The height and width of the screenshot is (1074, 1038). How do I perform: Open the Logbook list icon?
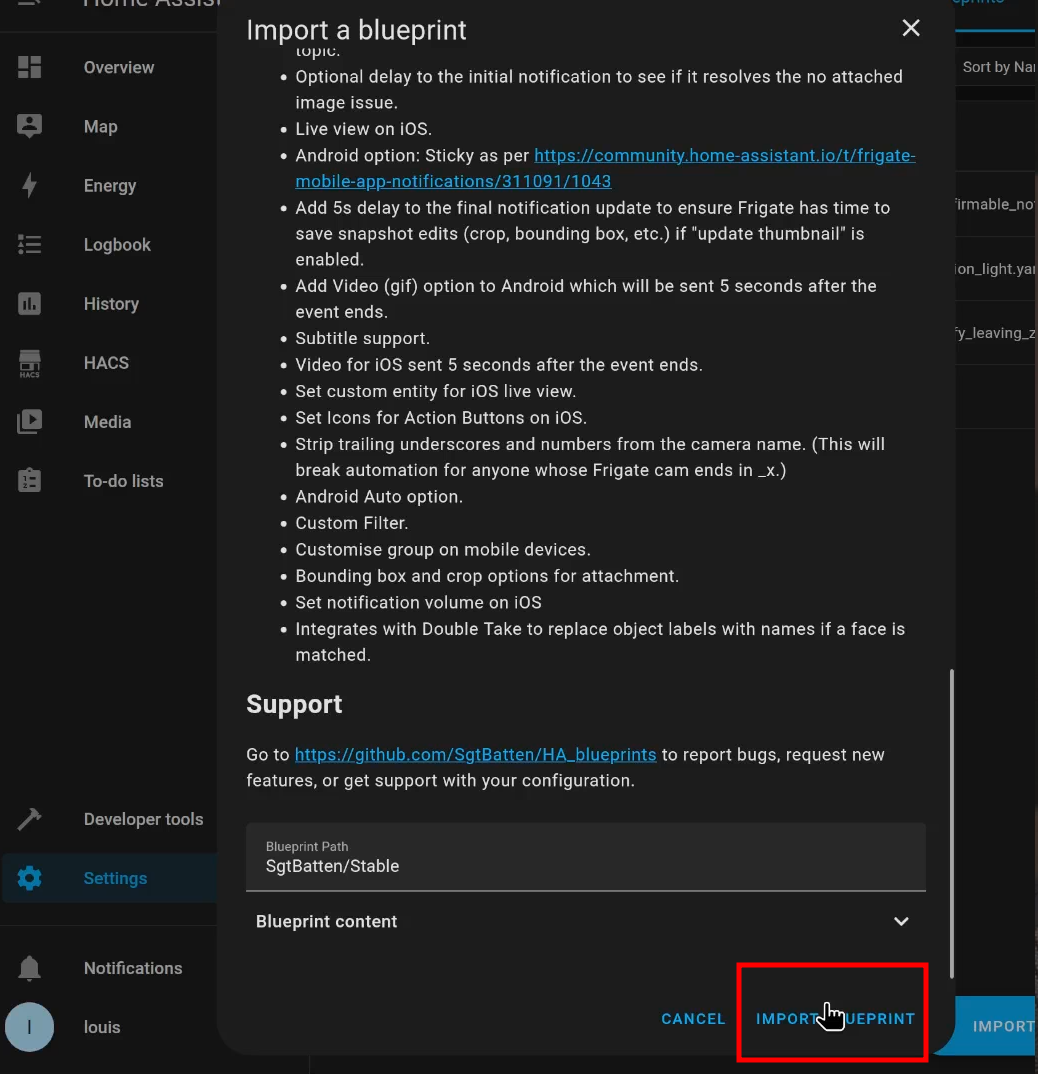pos(29,245)
